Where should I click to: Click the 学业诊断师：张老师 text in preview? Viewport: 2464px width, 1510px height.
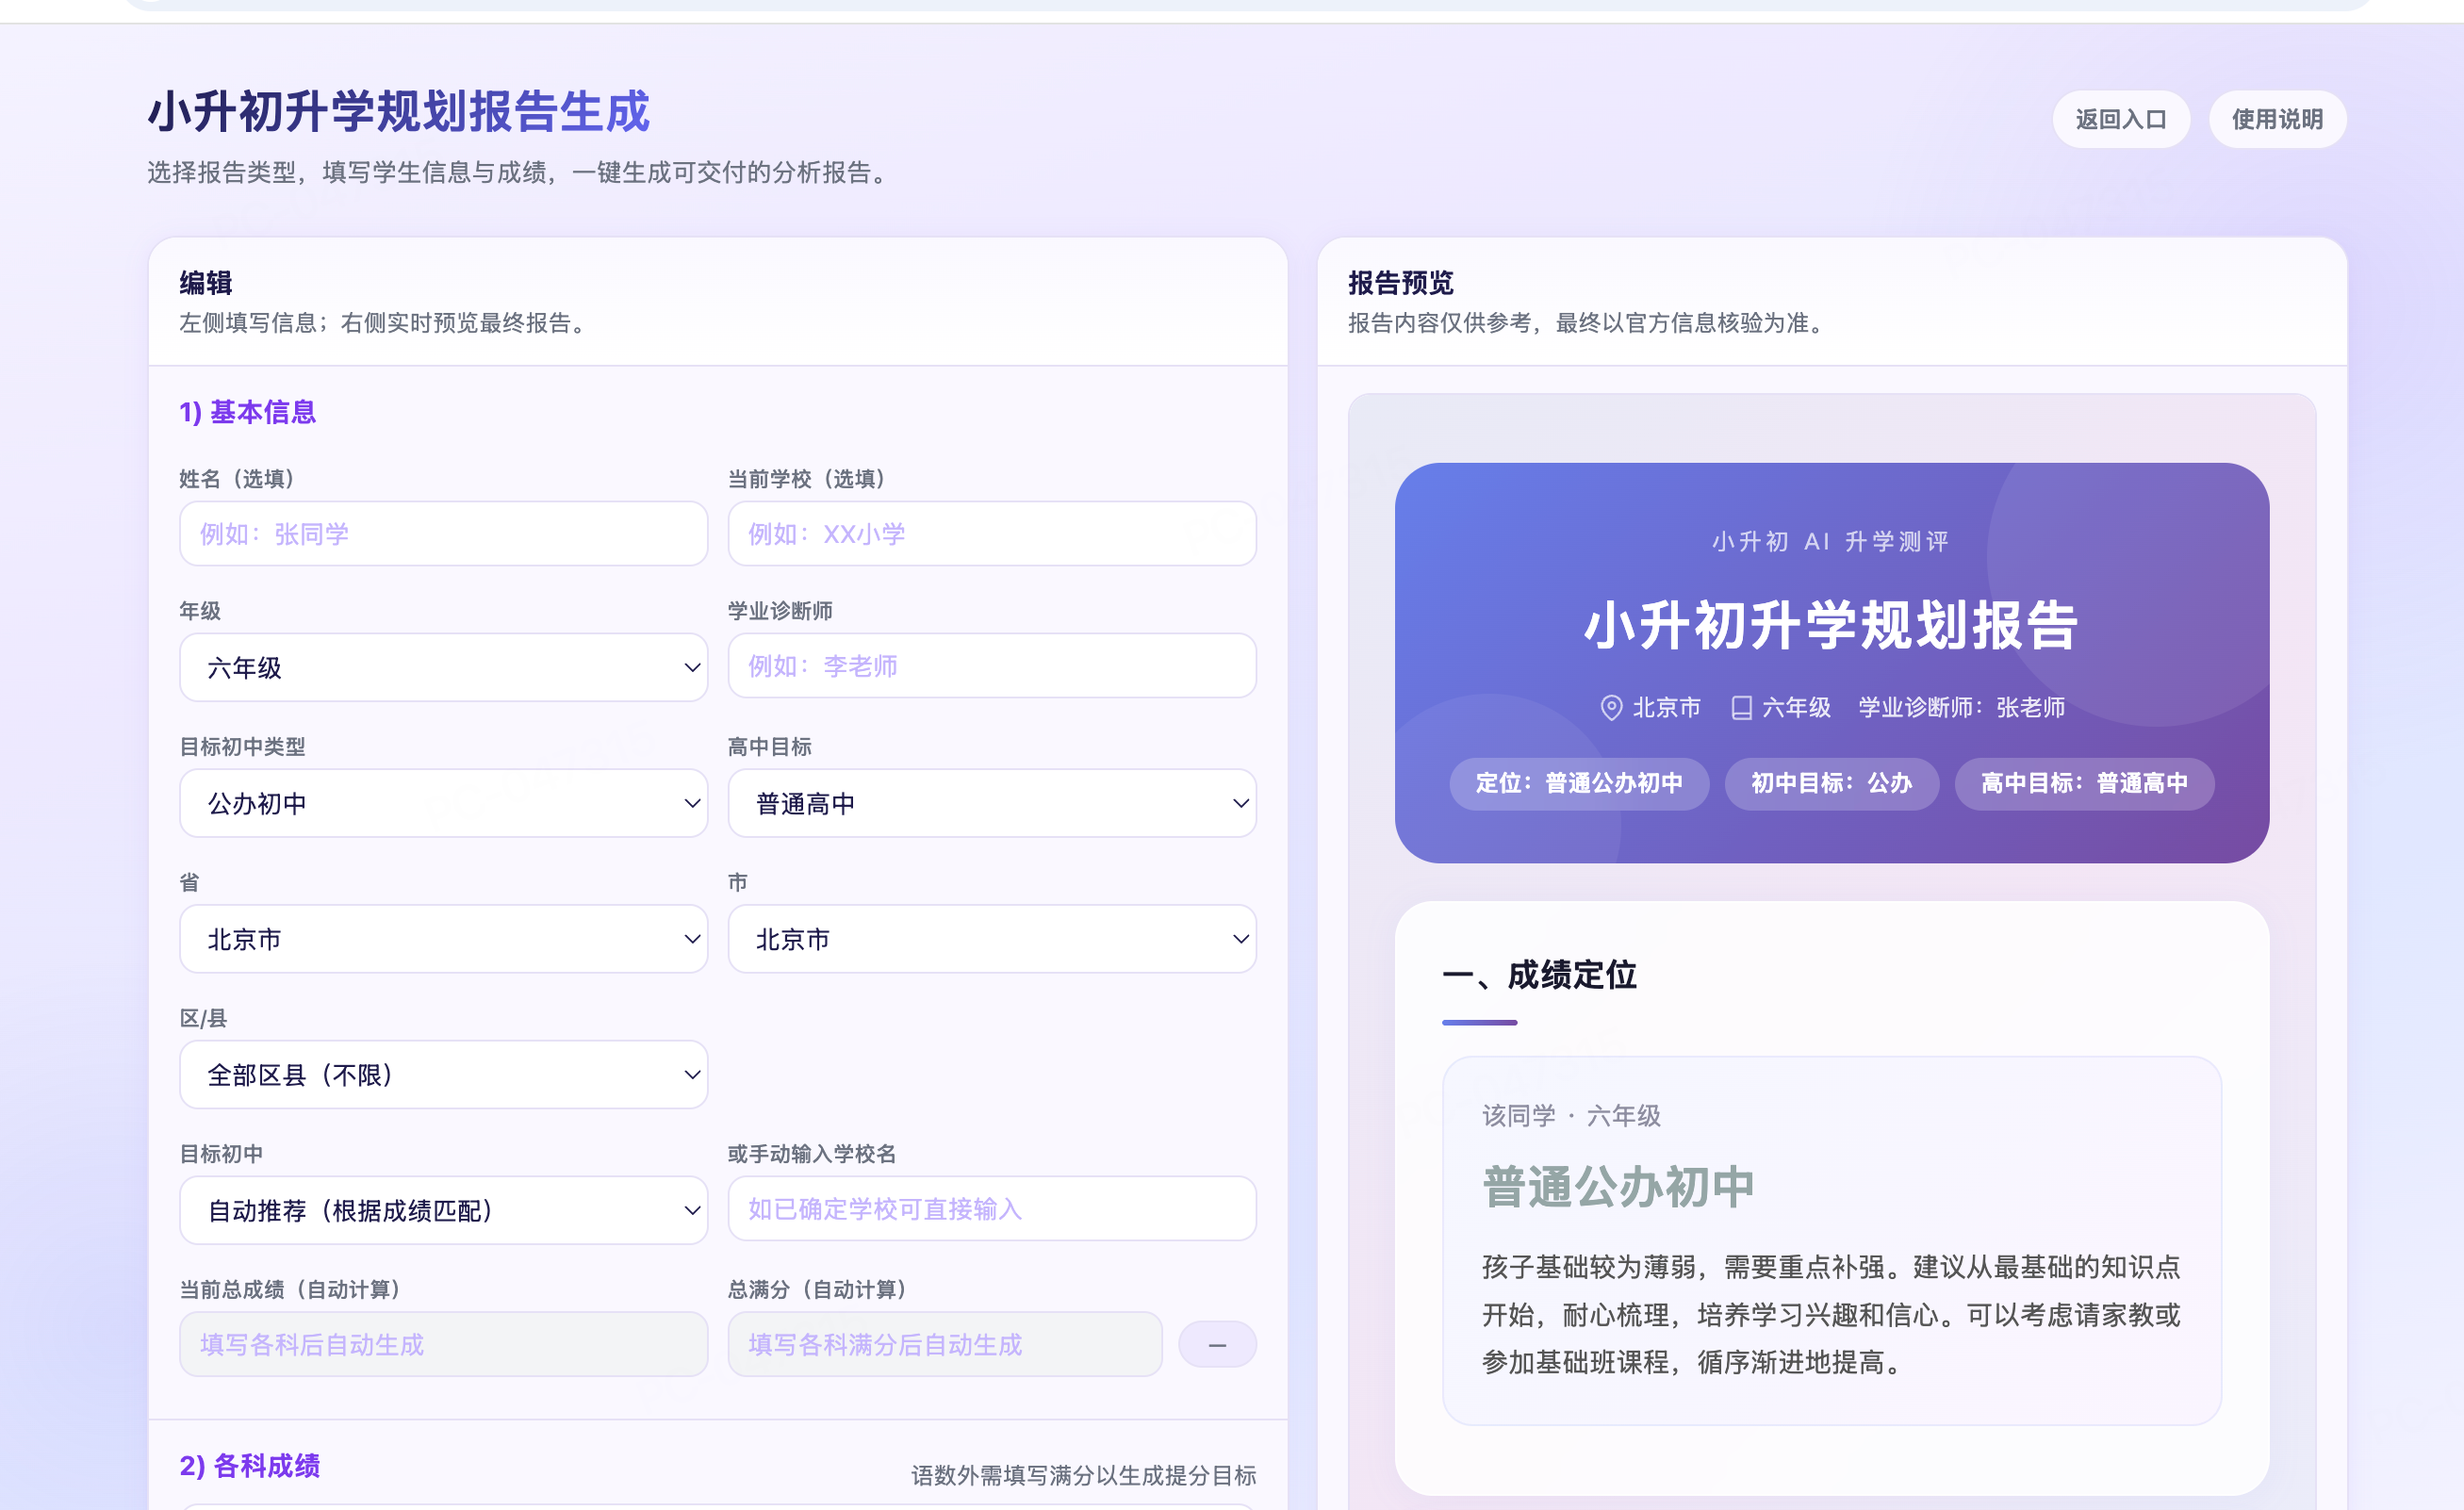(1961, 708)
